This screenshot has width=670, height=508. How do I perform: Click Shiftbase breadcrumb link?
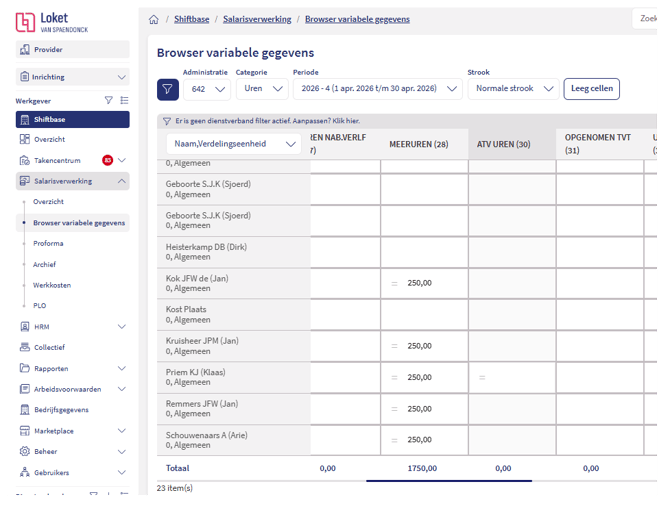pyautogui.click(x=194, y=19)
